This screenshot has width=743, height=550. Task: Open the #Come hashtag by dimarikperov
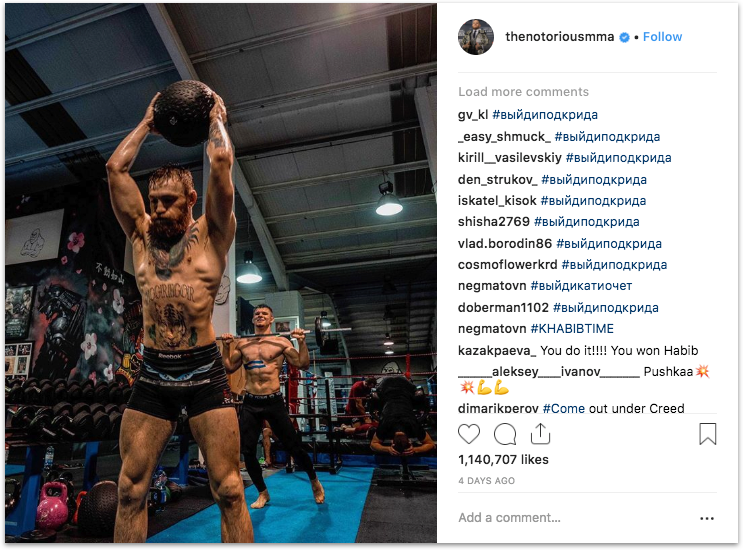[563, 408]
